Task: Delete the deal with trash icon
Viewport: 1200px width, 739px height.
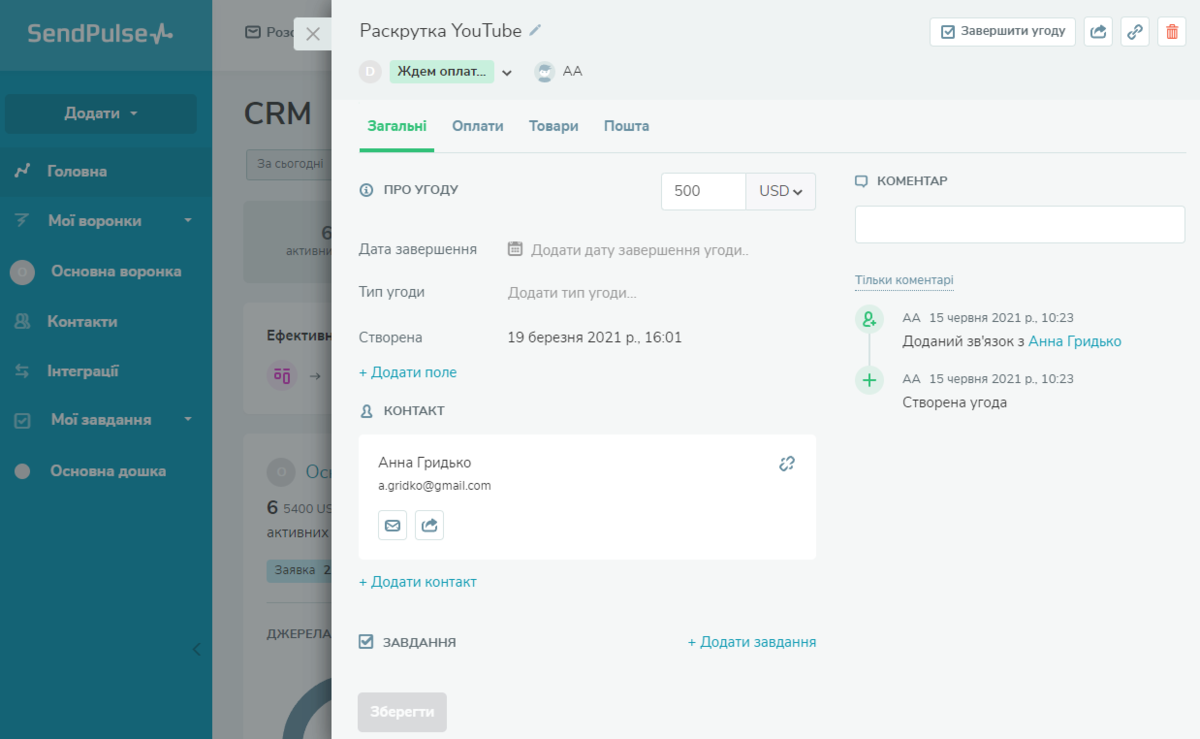Action: [1172, 32]
